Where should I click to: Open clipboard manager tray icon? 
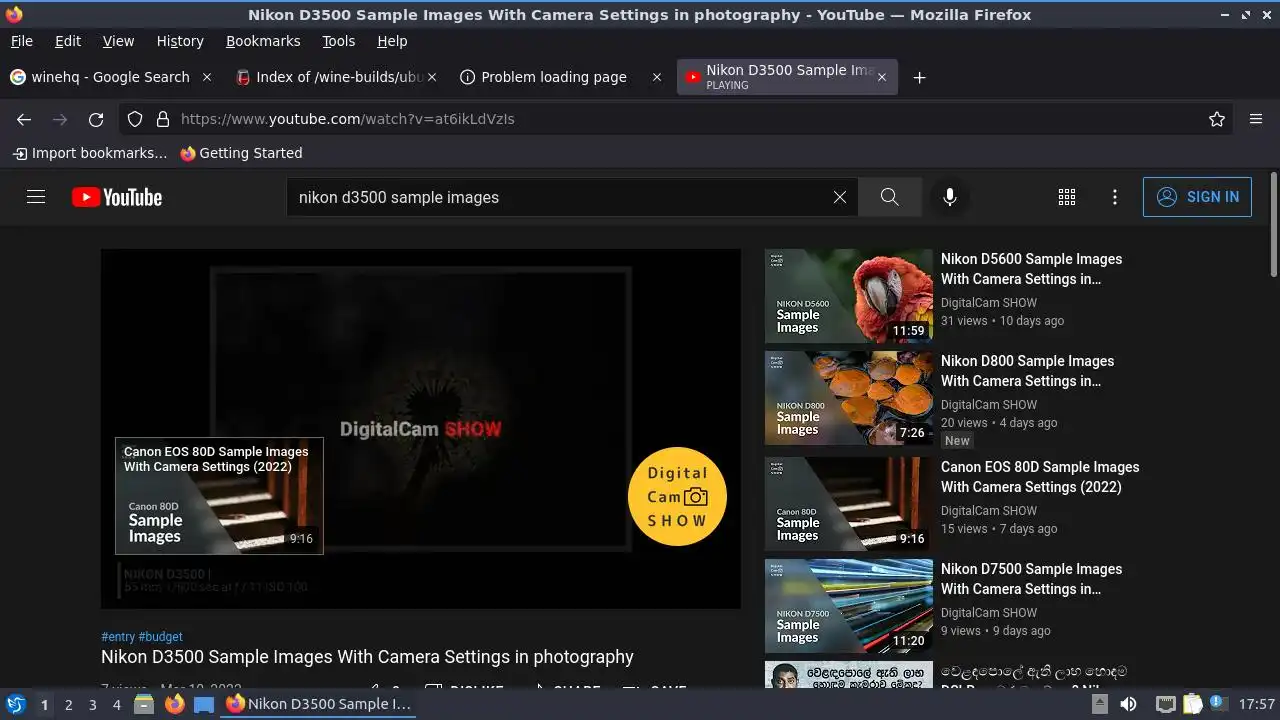coord(1192,704)
